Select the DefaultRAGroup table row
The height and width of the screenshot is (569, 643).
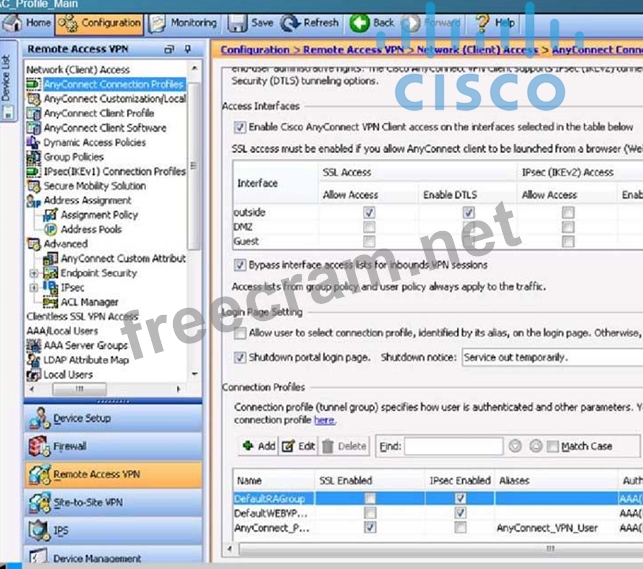click(x=270, y=497)
